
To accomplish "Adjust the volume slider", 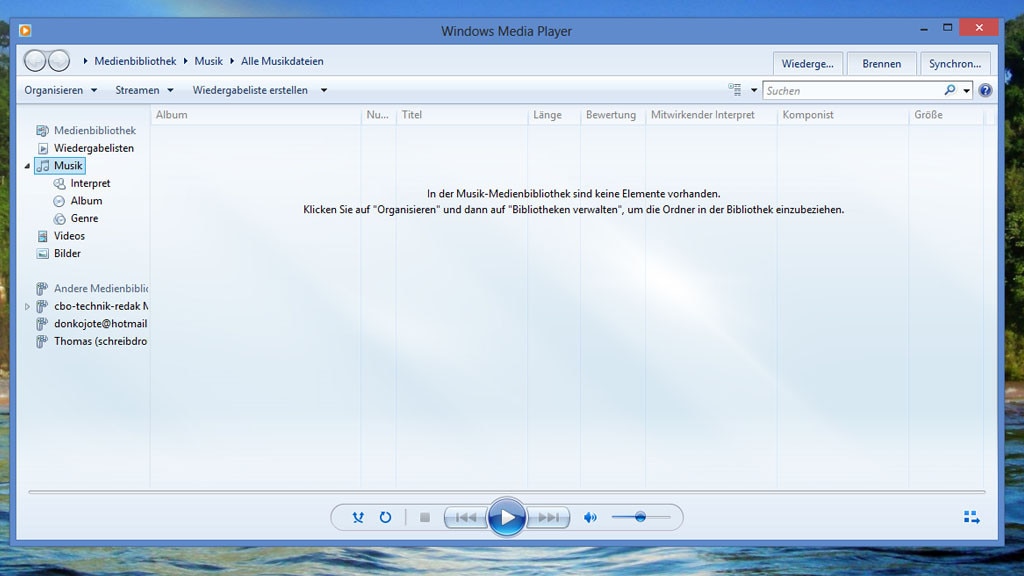I will coord(640,517).
